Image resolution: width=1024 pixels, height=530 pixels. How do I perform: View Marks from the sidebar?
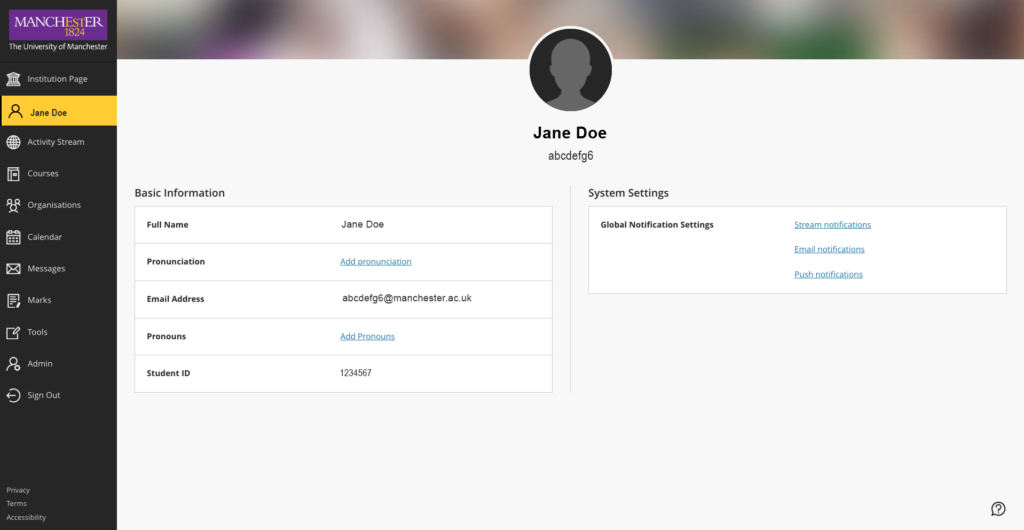coord(58,300)
